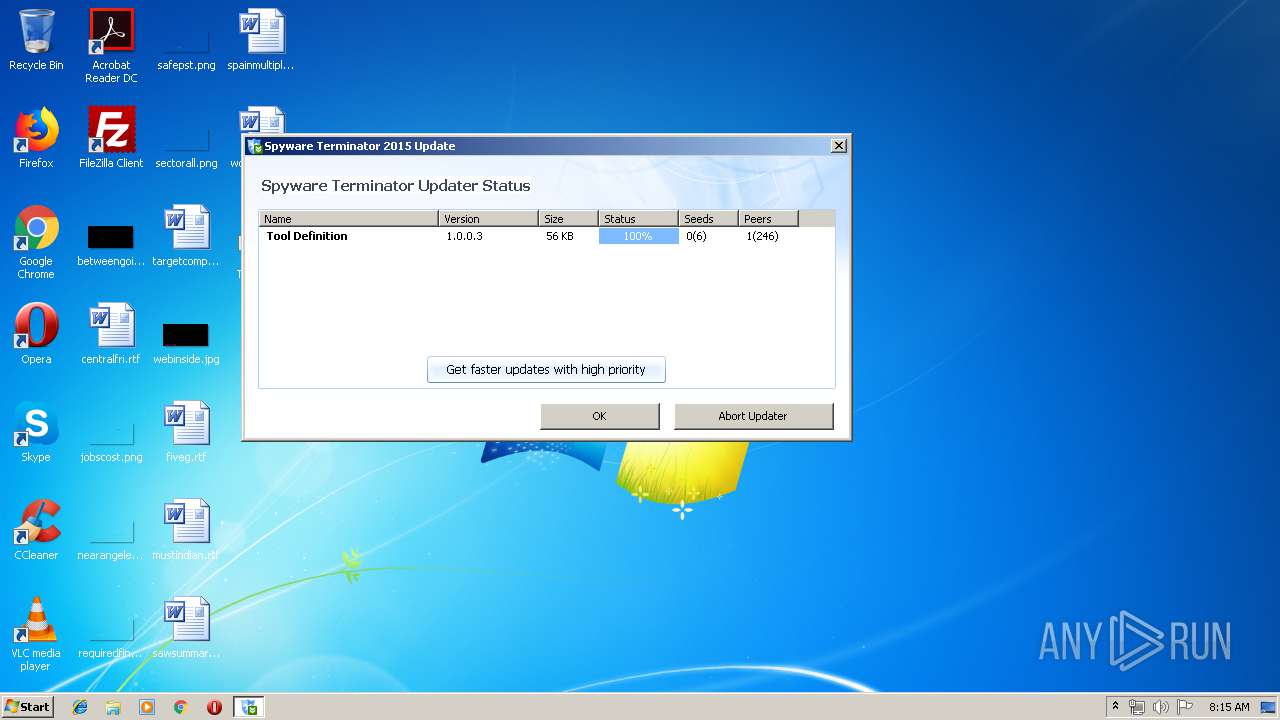Launch Firefox from the desktop
This screenshot has width=1280, height=720.
[36, 138]
